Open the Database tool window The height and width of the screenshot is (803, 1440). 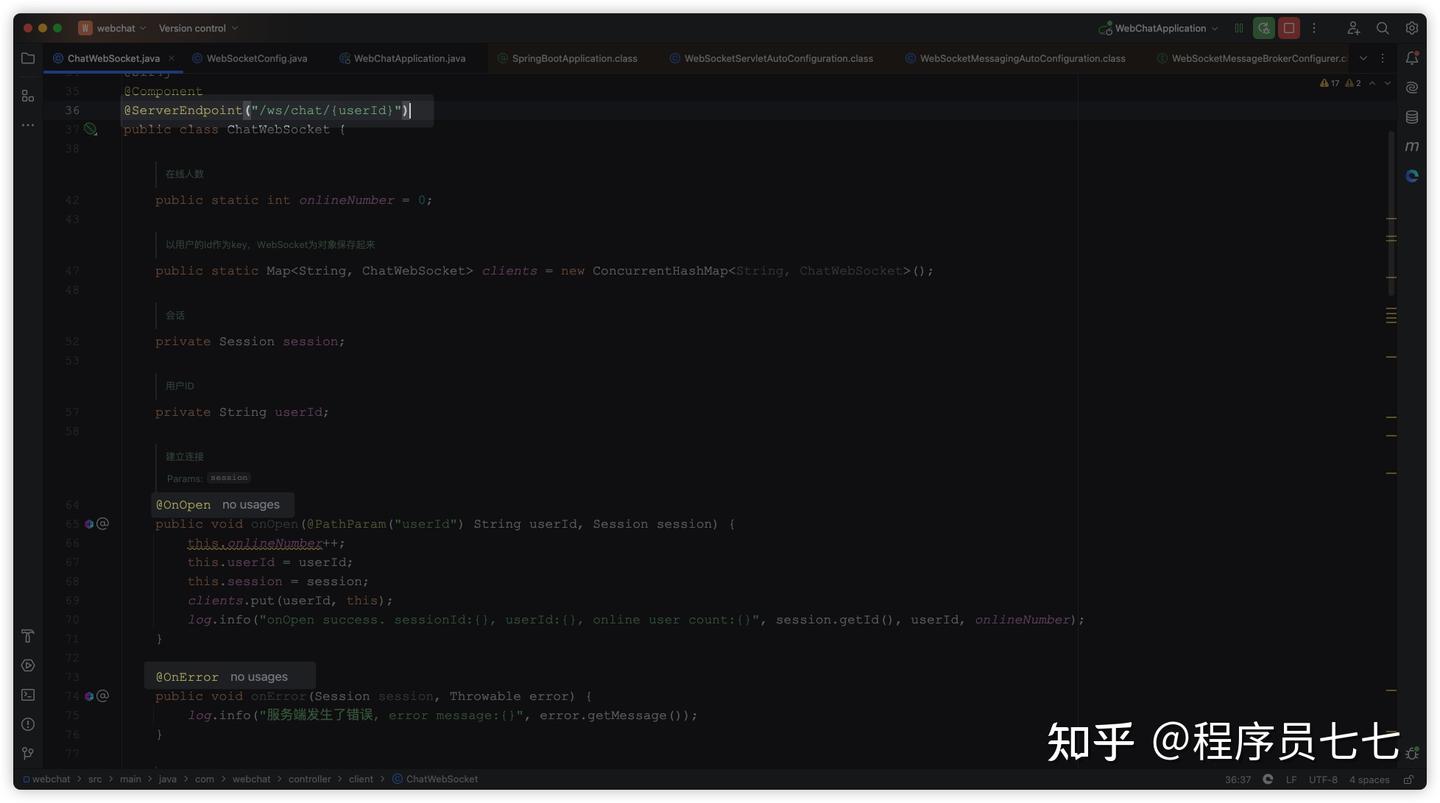1412,116
